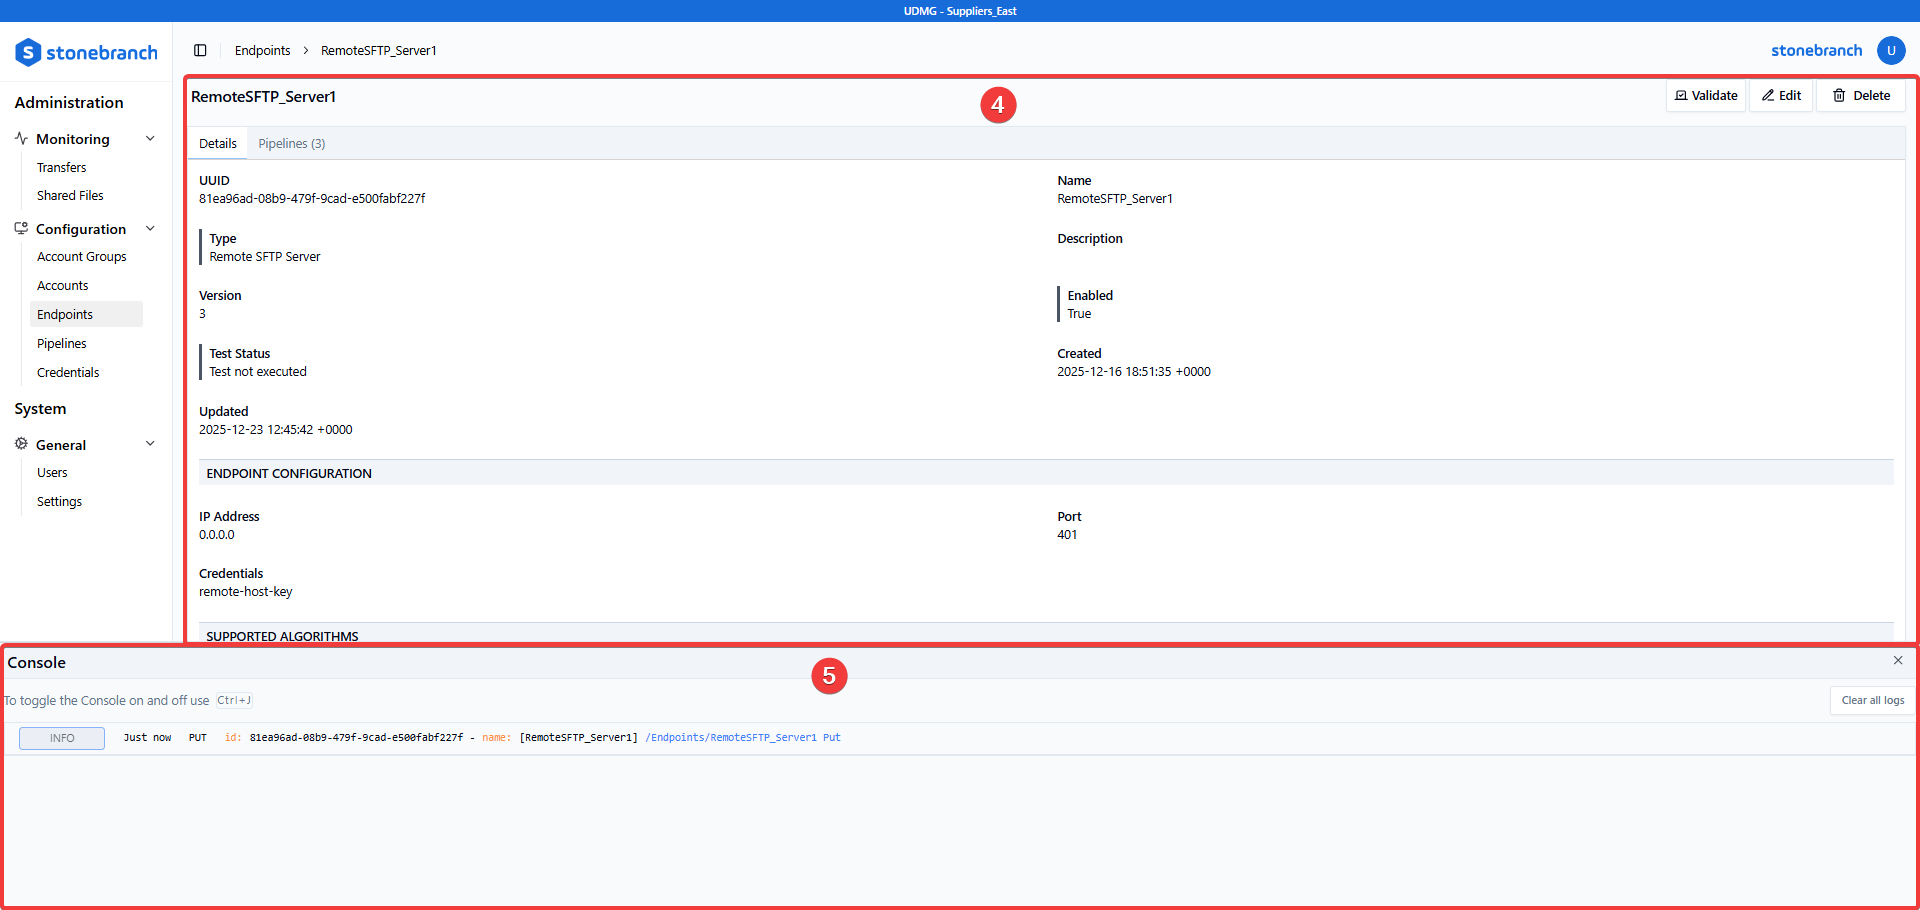Screen dimensions: 1920x910
Task: Click the Delete trash icon
Action: 1838,95
